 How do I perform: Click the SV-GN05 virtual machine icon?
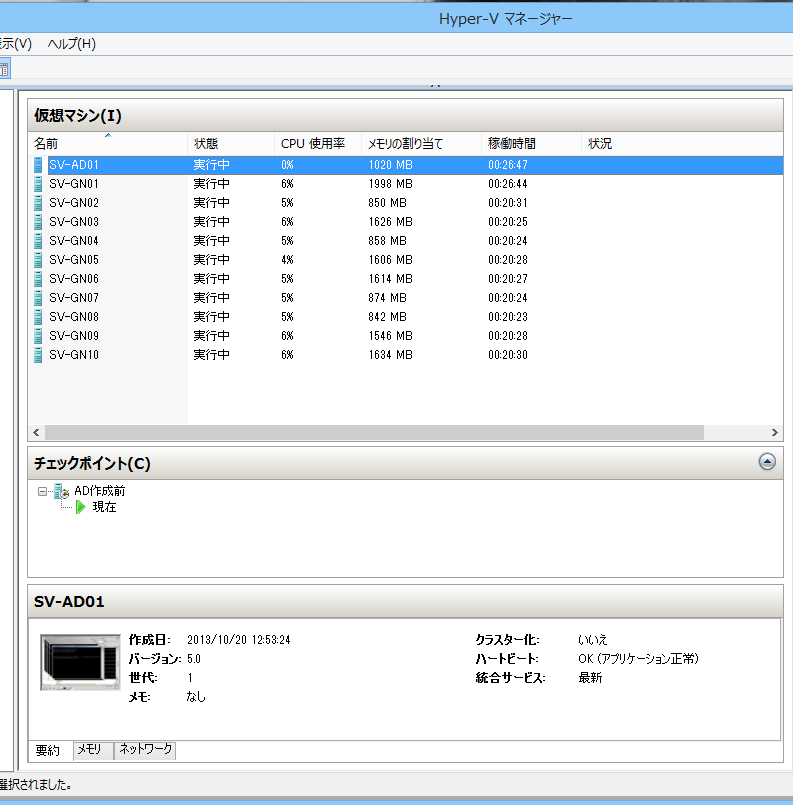(x=38, y=260)
